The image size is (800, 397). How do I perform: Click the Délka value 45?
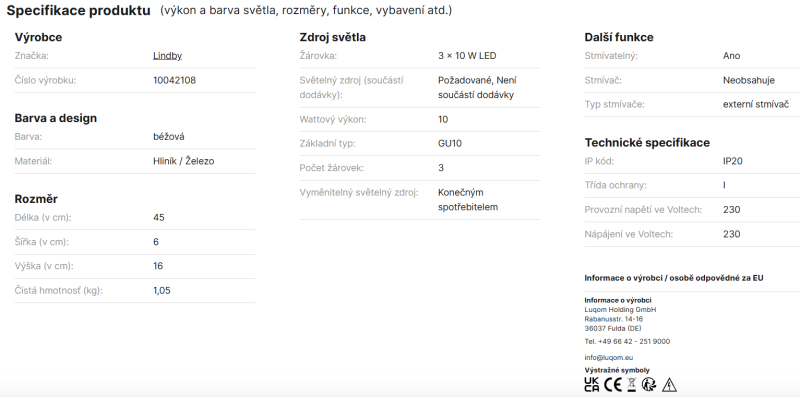[159, 217]
